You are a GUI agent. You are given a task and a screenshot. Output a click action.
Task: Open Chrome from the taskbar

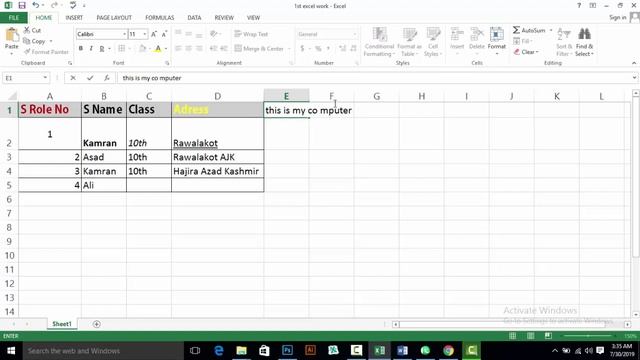[x=448, y=351]
